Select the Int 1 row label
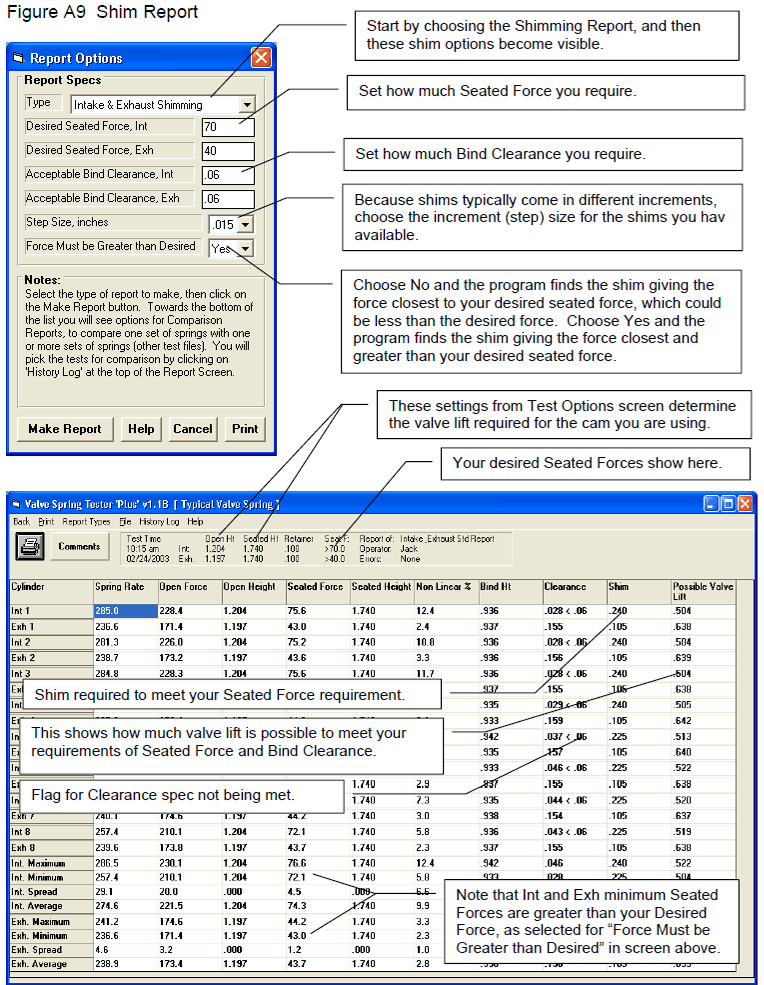The height and width of the screenshot is (985, 764). pyautogui.click(x=52, y=611)
